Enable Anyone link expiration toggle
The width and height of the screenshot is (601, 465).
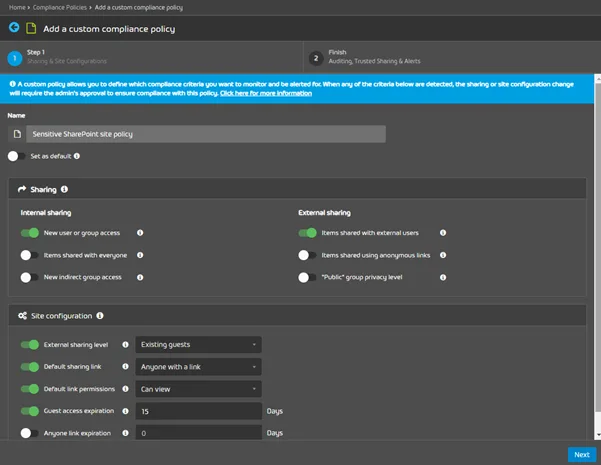pos(30,433)
